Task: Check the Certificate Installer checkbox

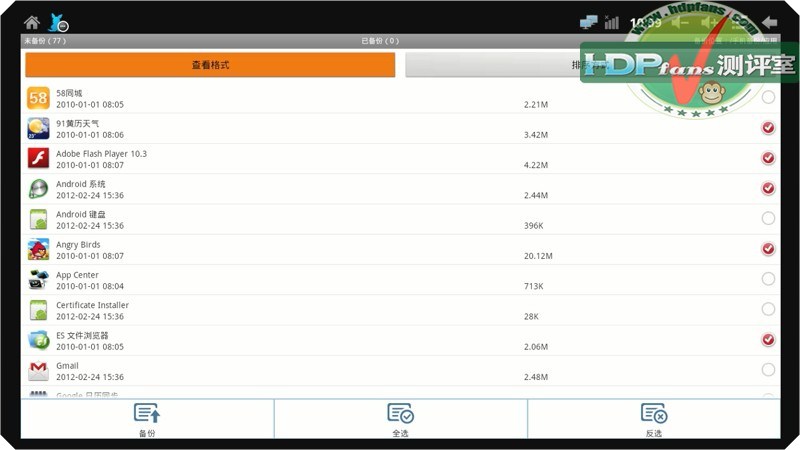Action: click(x=768, y=309)
